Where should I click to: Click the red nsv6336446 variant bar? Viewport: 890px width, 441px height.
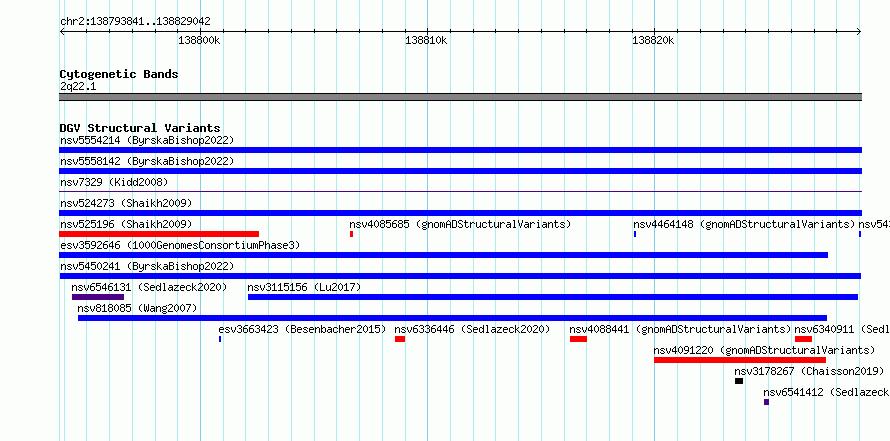pyautogui.click(x=400, y=339)
